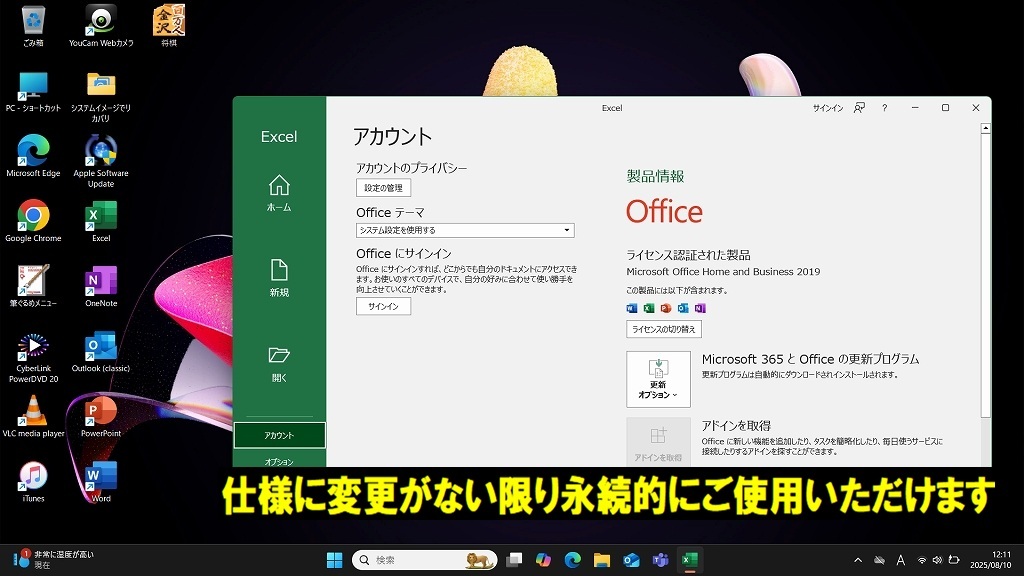Open the Windows Start menu
This screenshot has width=1024, height=576.
tap(334, 560)
